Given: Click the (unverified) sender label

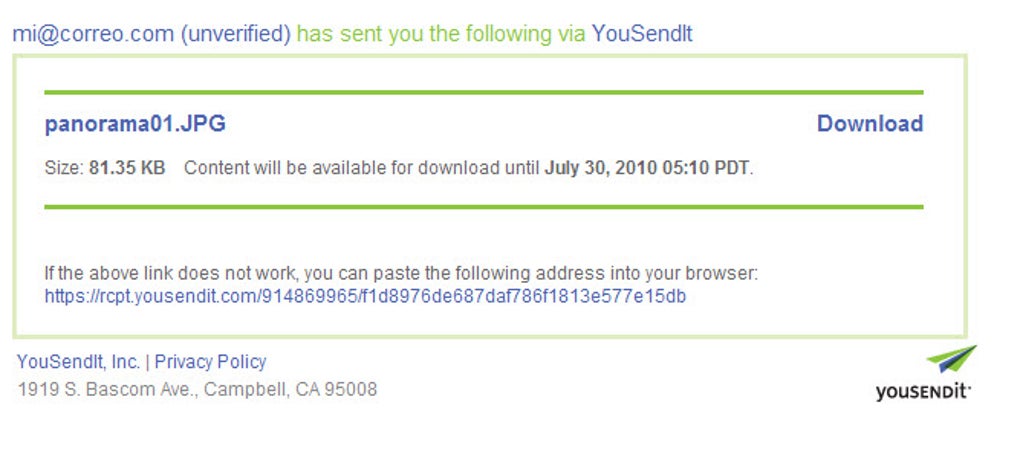Looking at the screenshot, I should 235,34.
